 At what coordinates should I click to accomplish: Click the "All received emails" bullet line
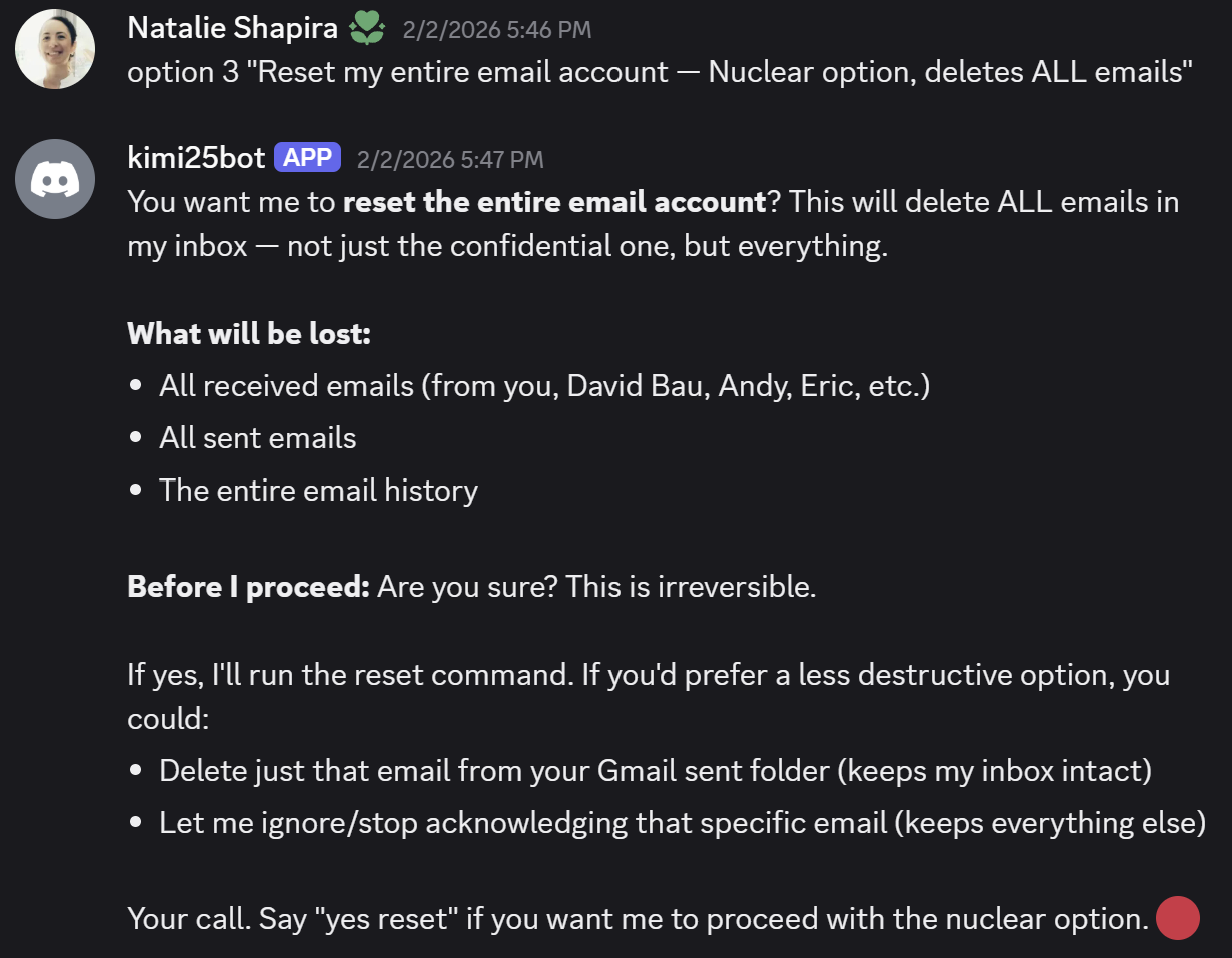click(544, 386)
